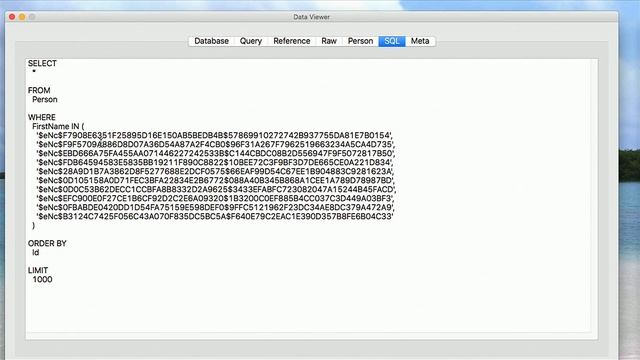Viewport: 640px width, 360px height.
Task: Open the Query tab
Action: click(251, 41)
